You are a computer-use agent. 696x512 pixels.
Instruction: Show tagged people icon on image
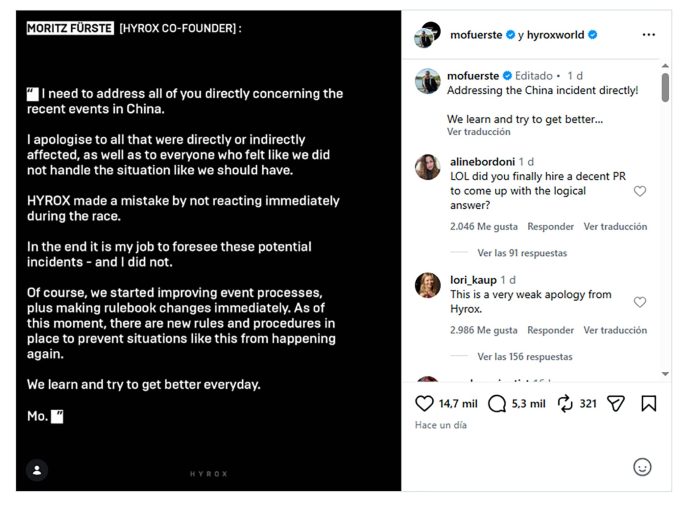(37, 470)
